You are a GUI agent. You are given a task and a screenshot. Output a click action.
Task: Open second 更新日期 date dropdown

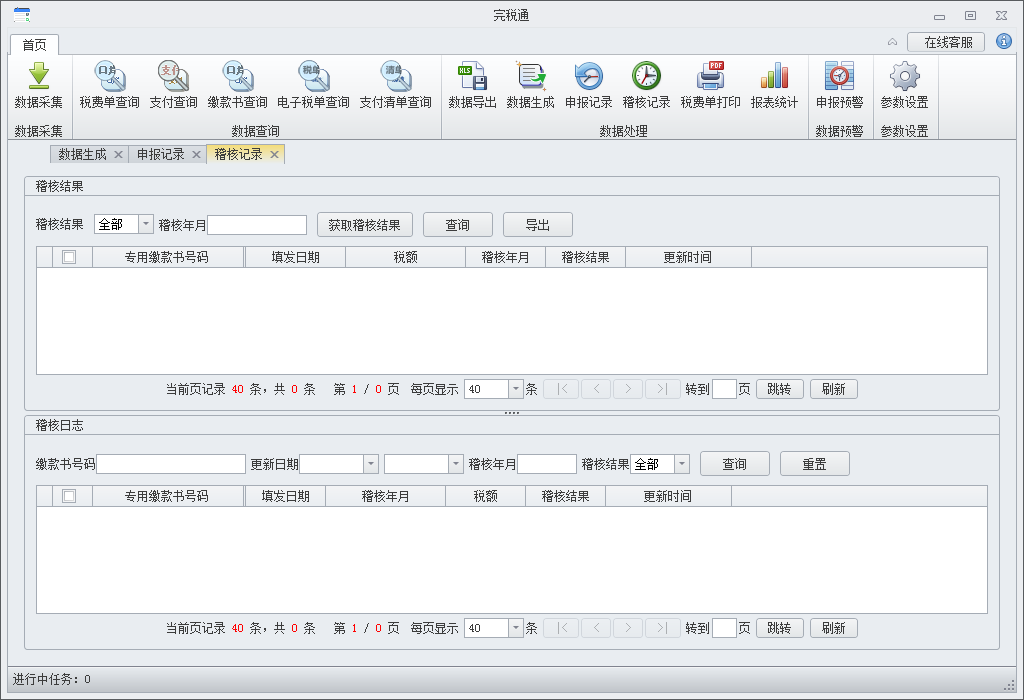[456, 464]
